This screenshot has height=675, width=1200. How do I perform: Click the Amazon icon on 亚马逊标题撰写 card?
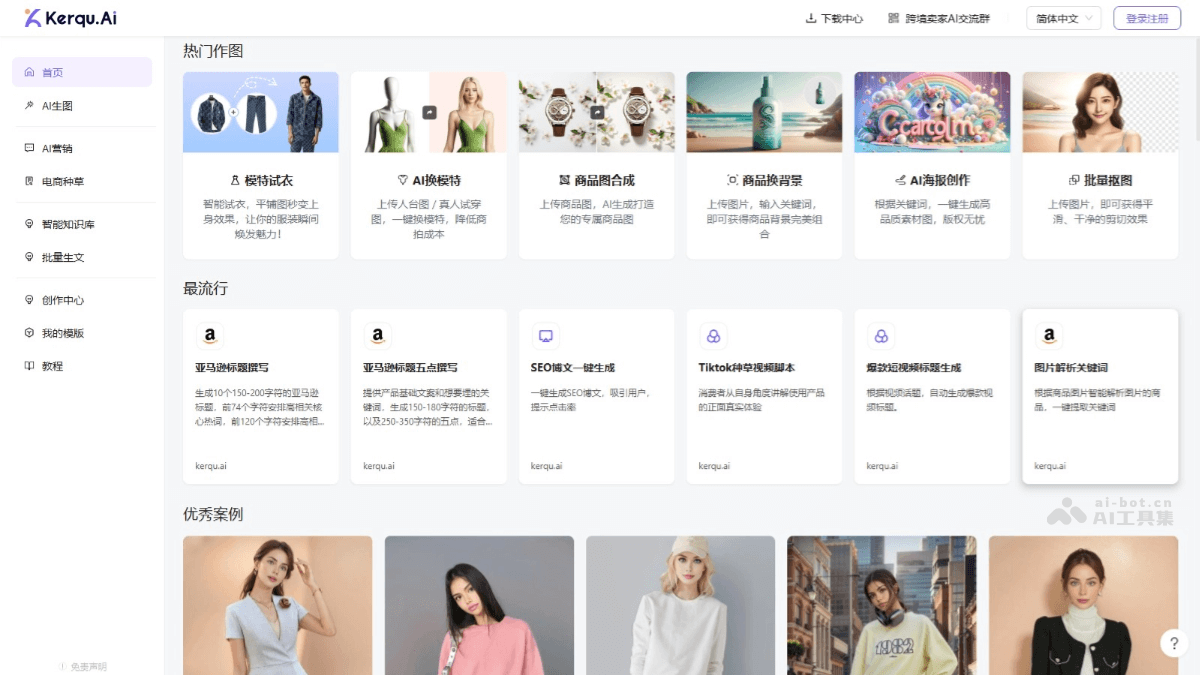(x=209, y=336)
